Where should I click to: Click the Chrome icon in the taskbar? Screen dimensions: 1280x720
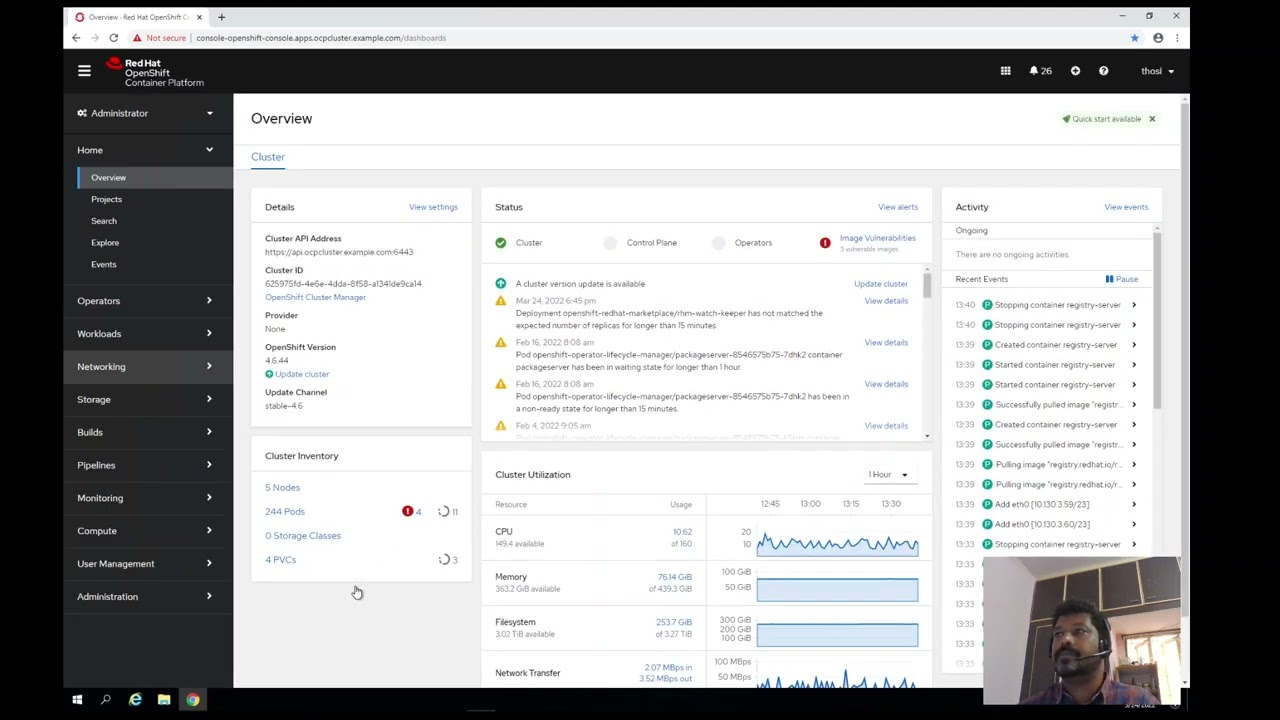click(193, 700)
